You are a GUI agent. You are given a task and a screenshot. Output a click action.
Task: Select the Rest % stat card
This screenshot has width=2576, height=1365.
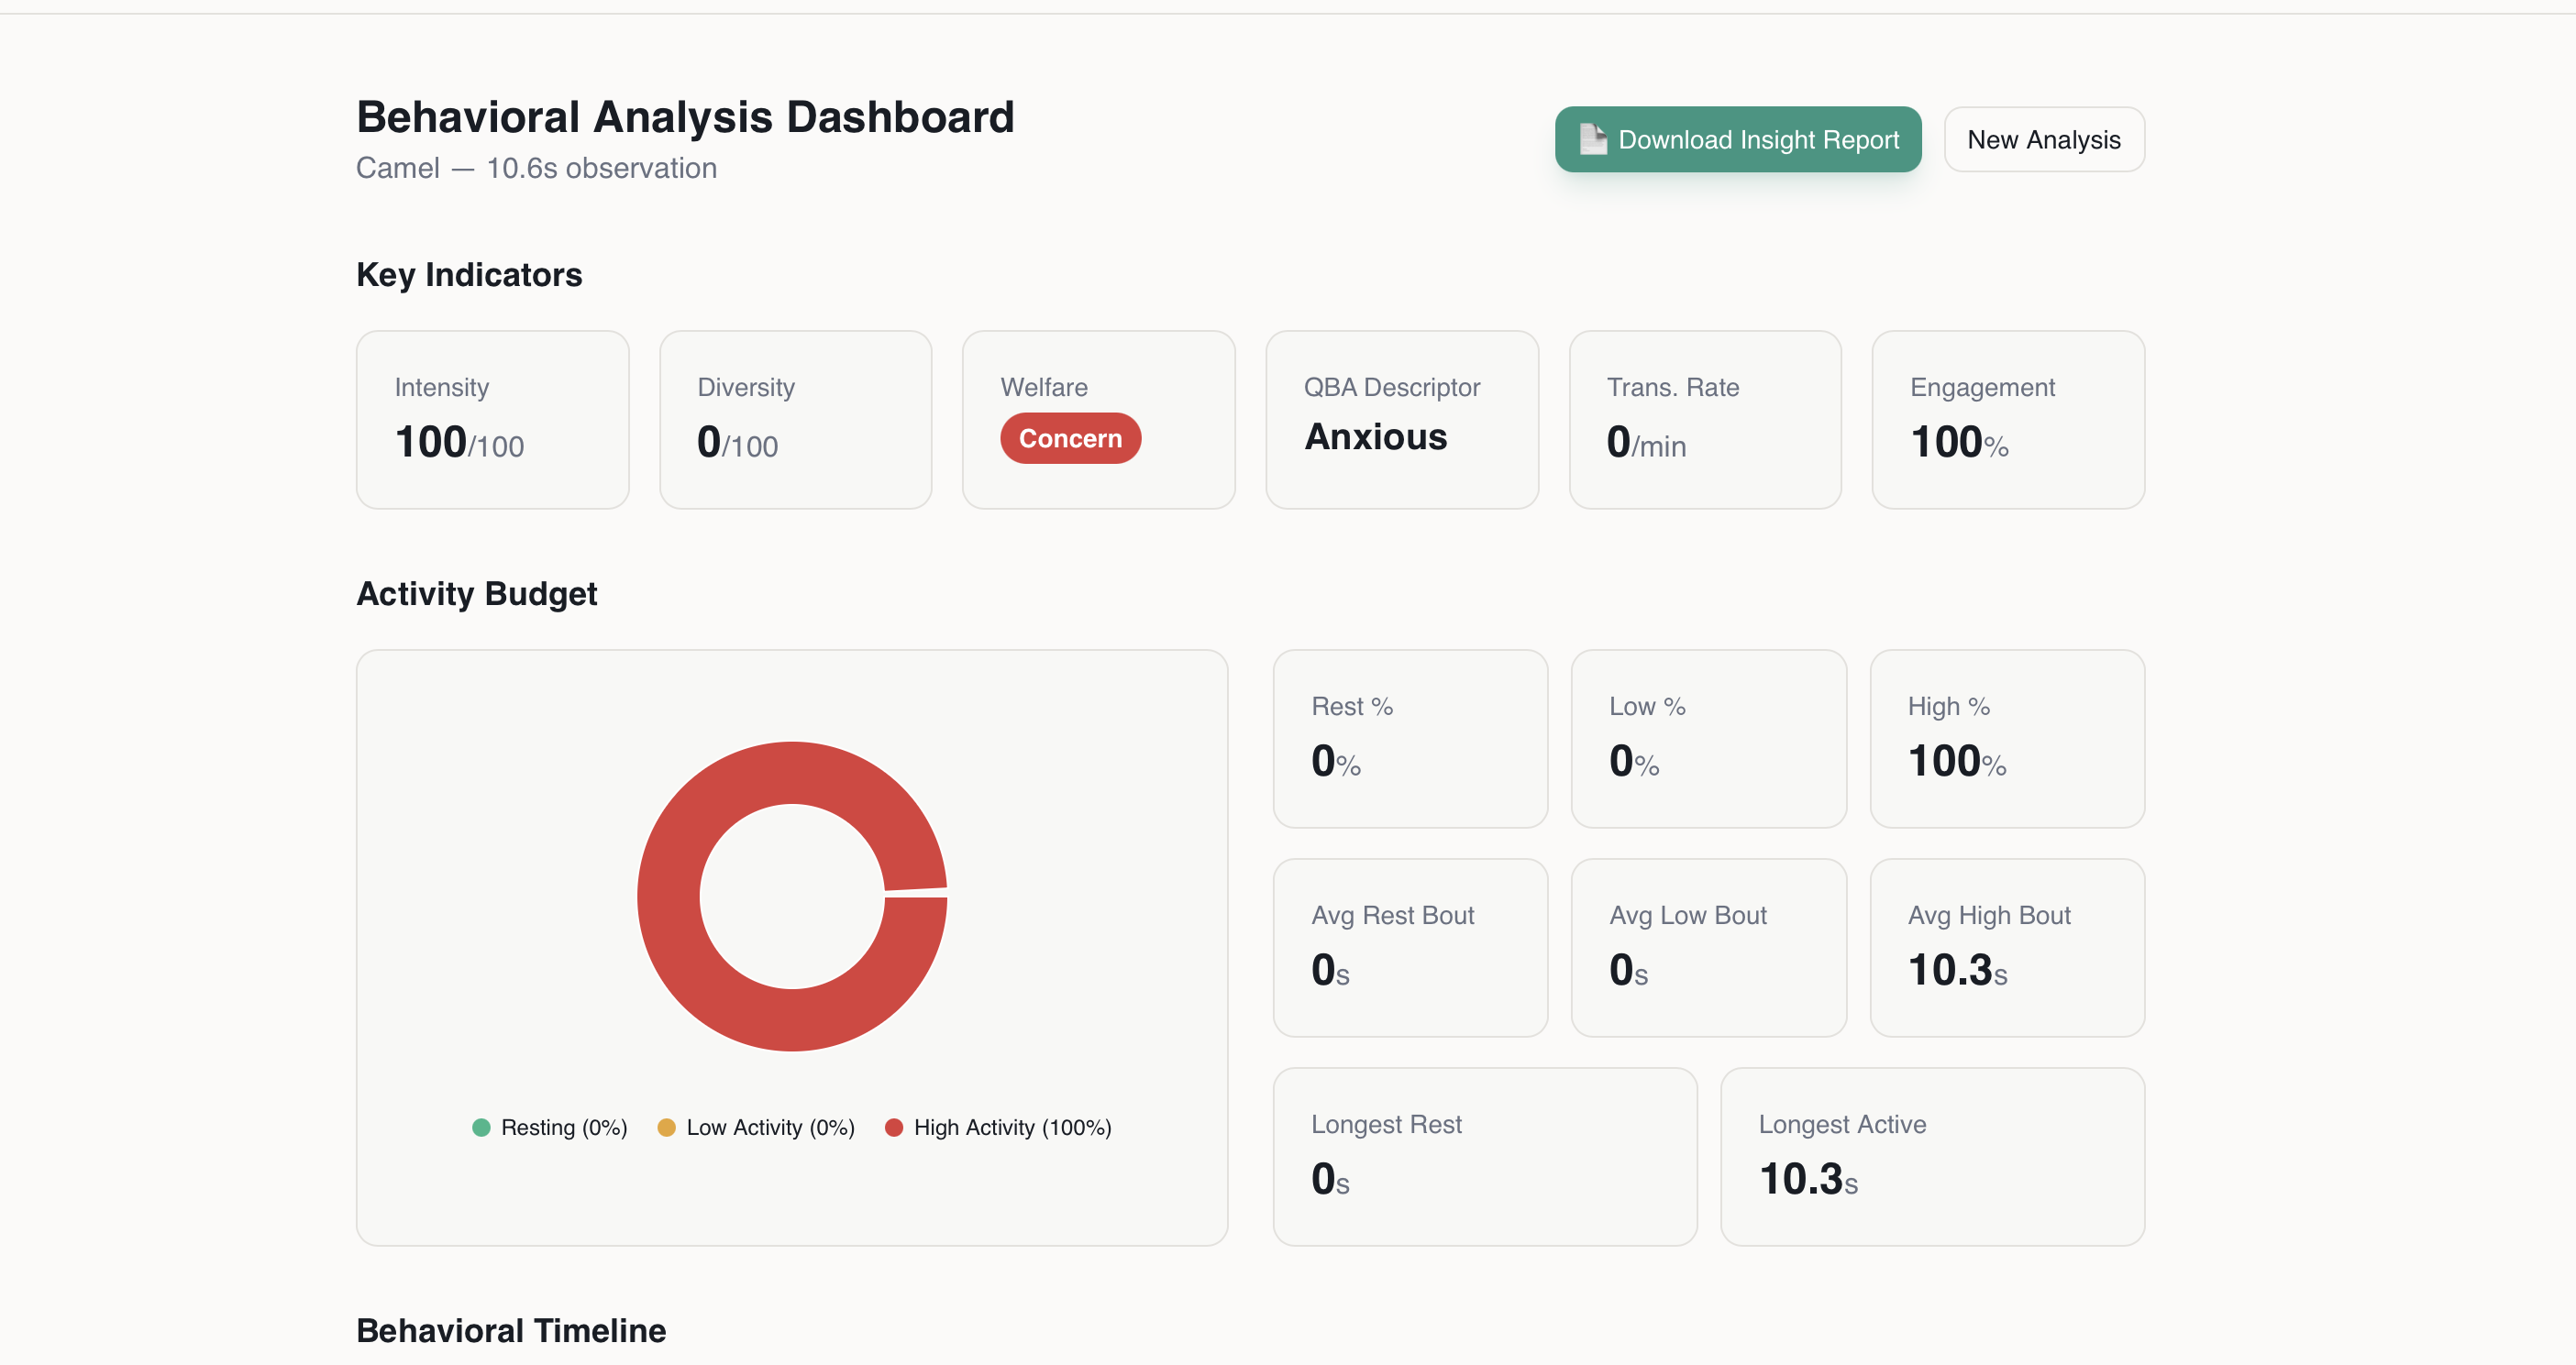pos(1409,738)
